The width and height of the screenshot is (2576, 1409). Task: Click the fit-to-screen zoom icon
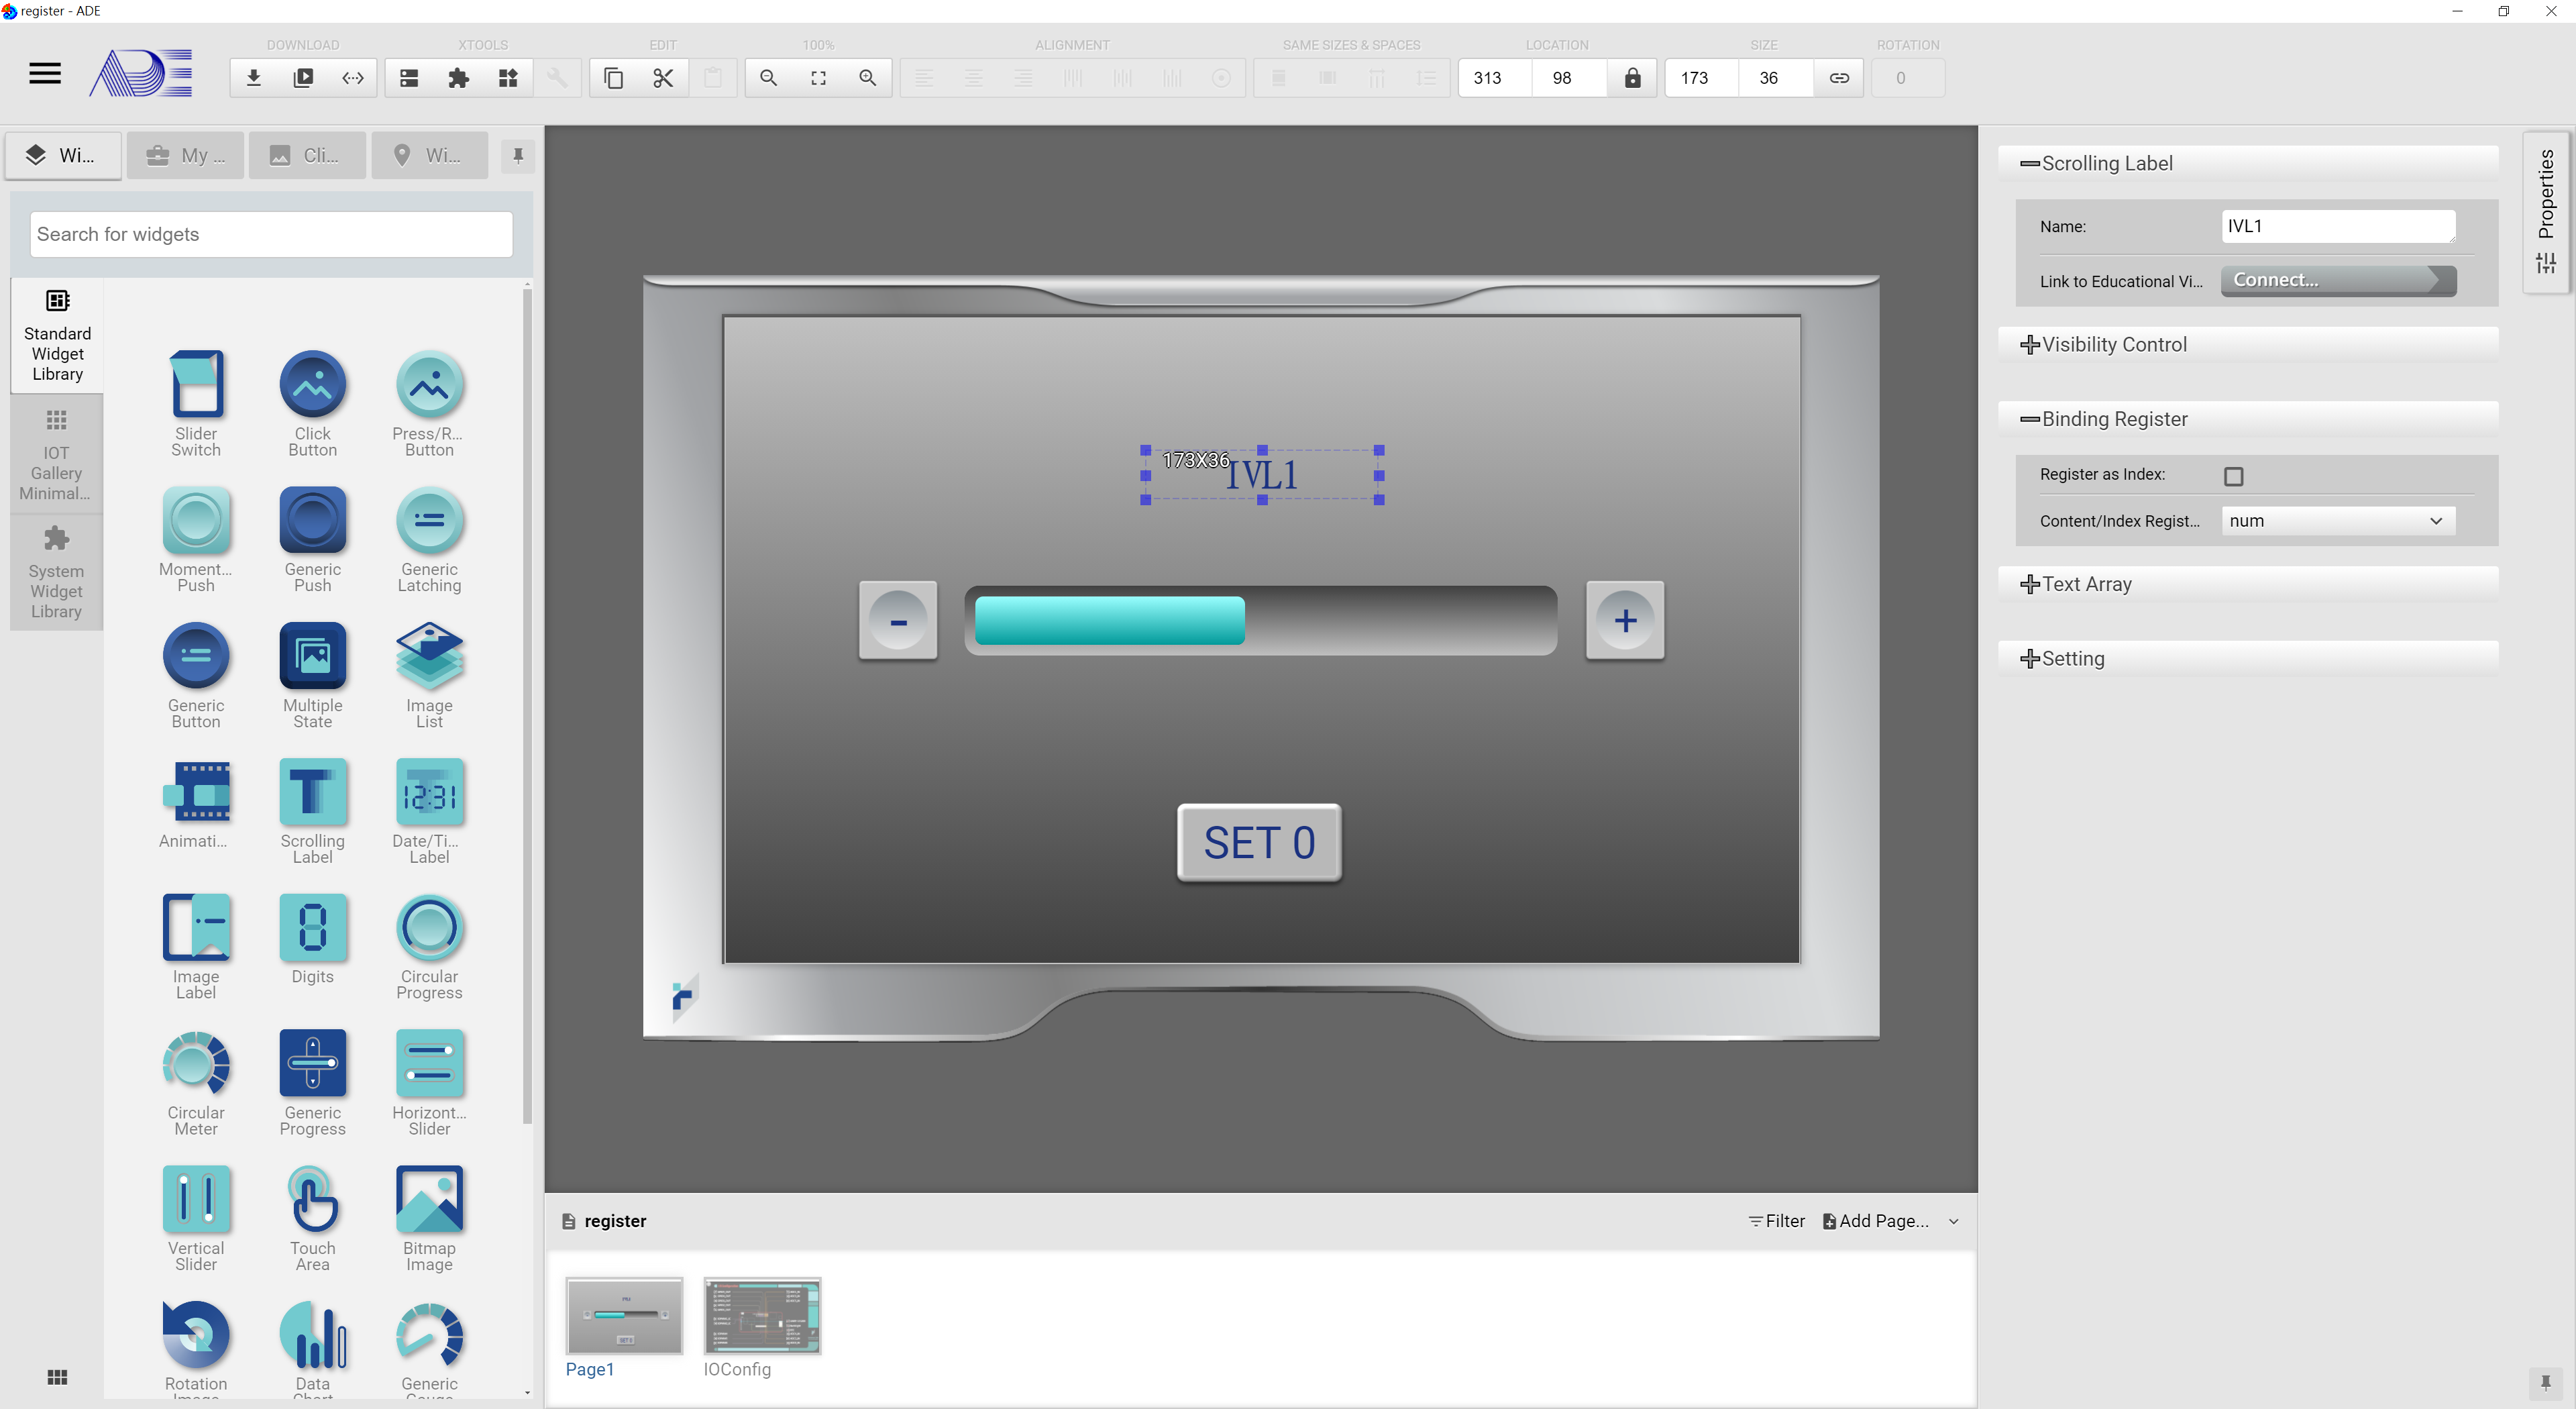(x=818, y=78)
